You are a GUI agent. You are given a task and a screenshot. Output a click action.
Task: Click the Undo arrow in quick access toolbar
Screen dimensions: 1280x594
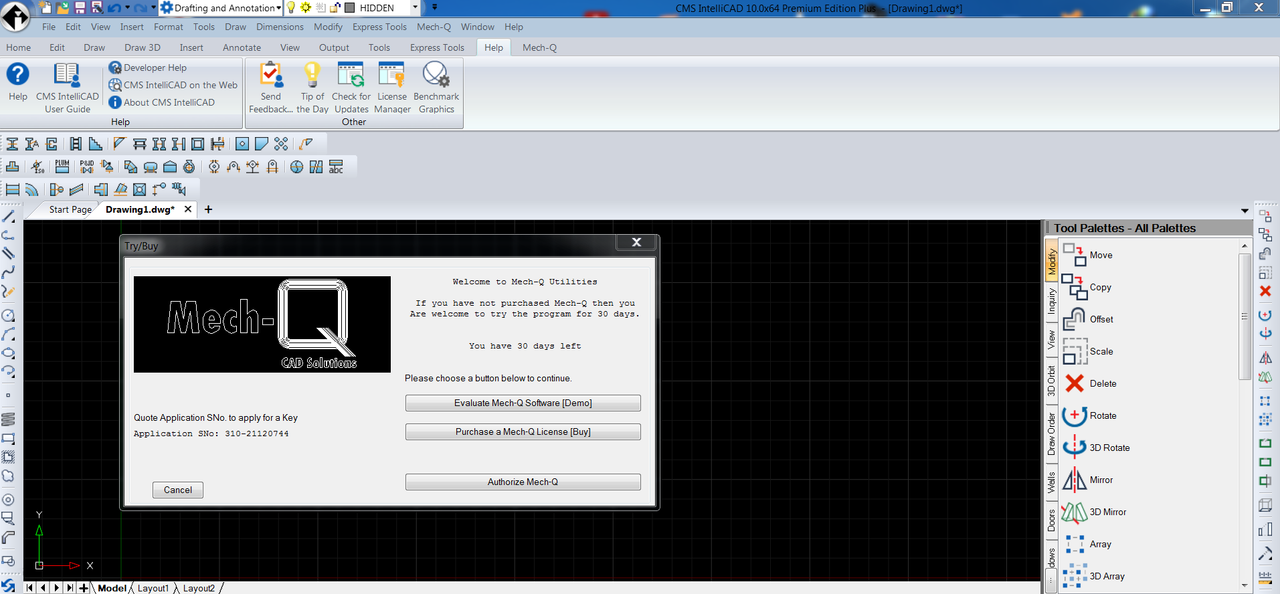114,7
